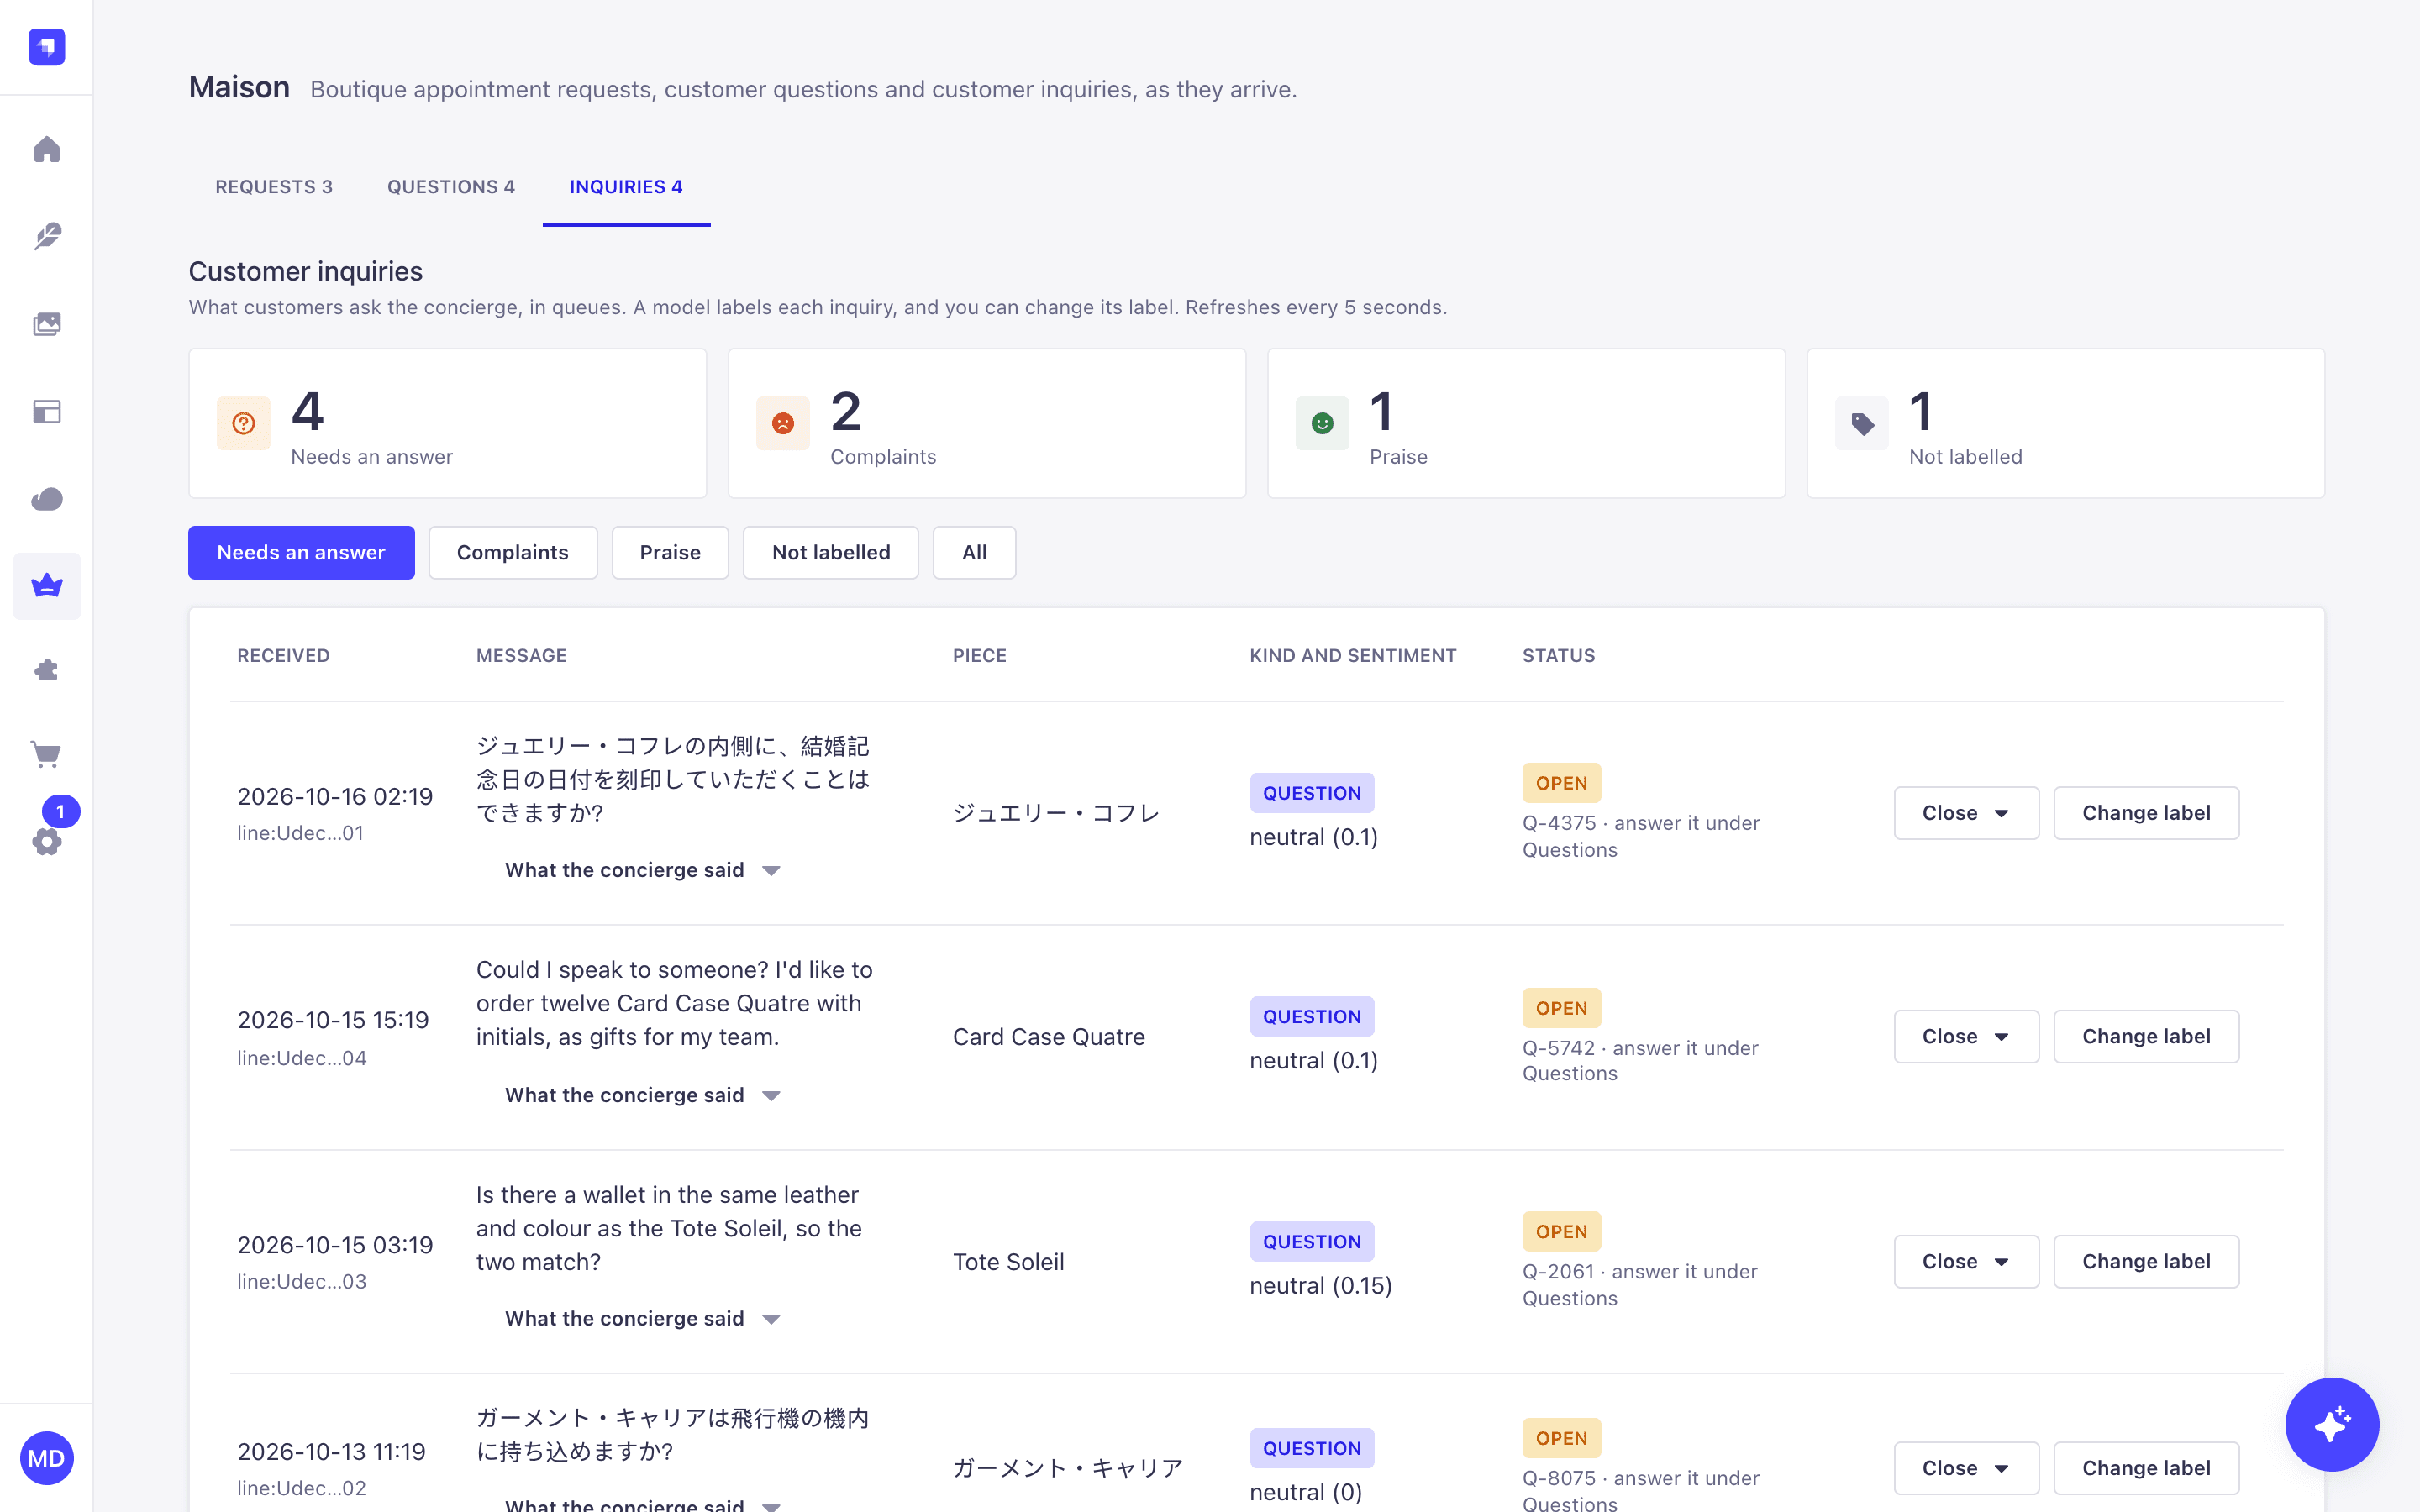
Task: Expand concierge reply for ジュエリー・コフレ inquiry
Action: [x=642, y=870]
